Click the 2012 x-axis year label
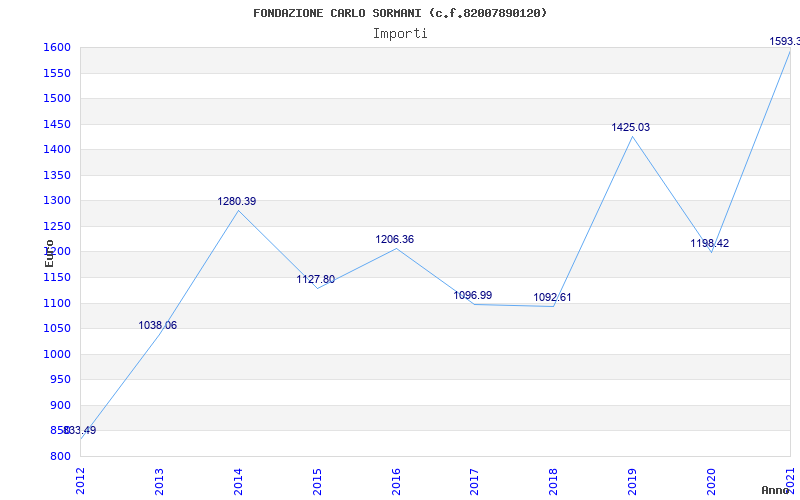800x500 pixels. click(80, 481)
